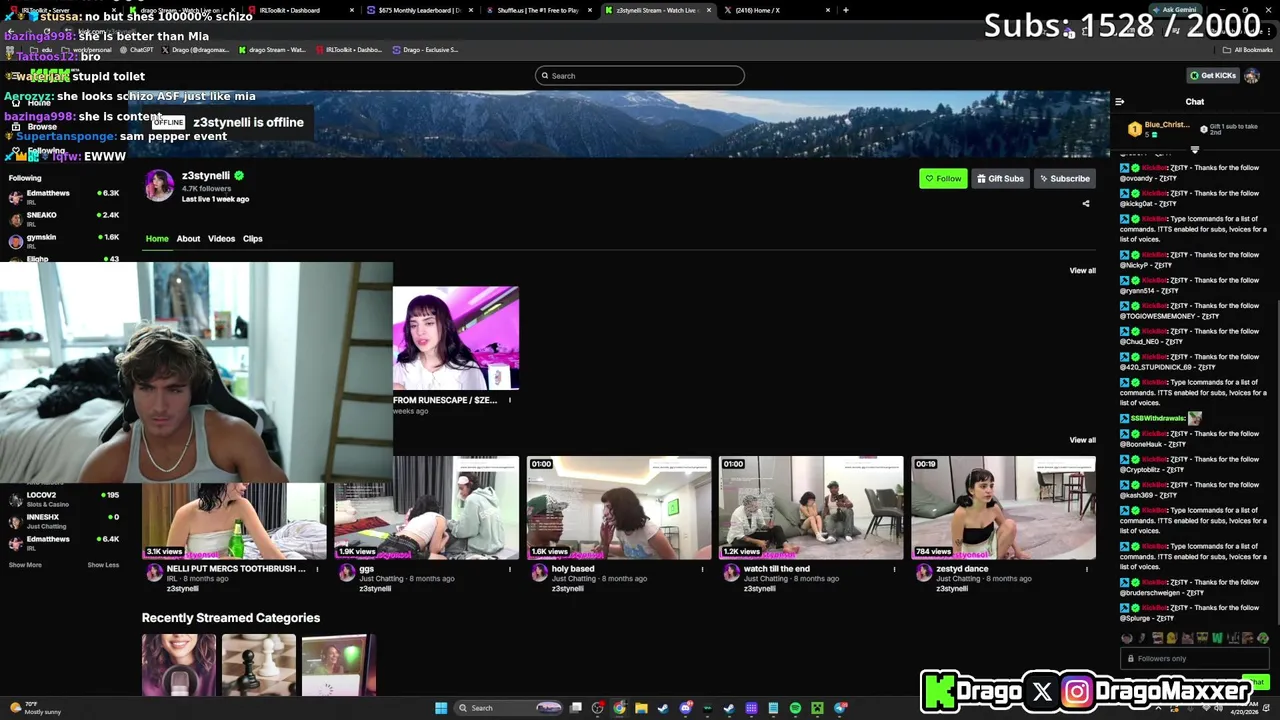Open the chess category thumbnail
Viewport: 1280px width, 720px height.
tap(259, 665)
